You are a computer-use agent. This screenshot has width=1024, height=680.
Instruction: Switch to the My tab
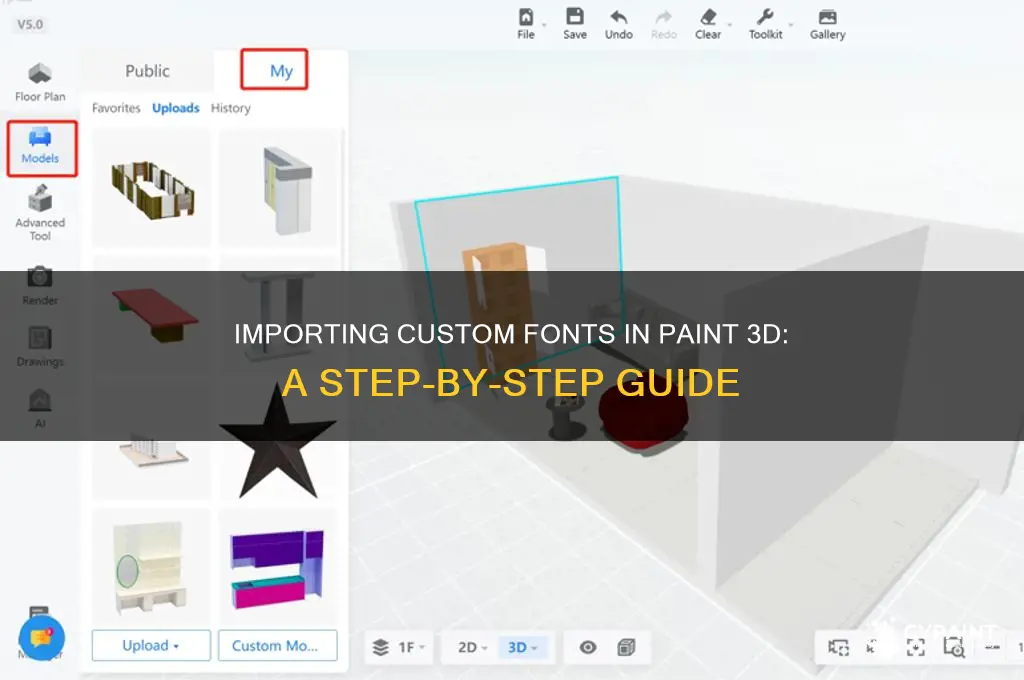(281, 71)
